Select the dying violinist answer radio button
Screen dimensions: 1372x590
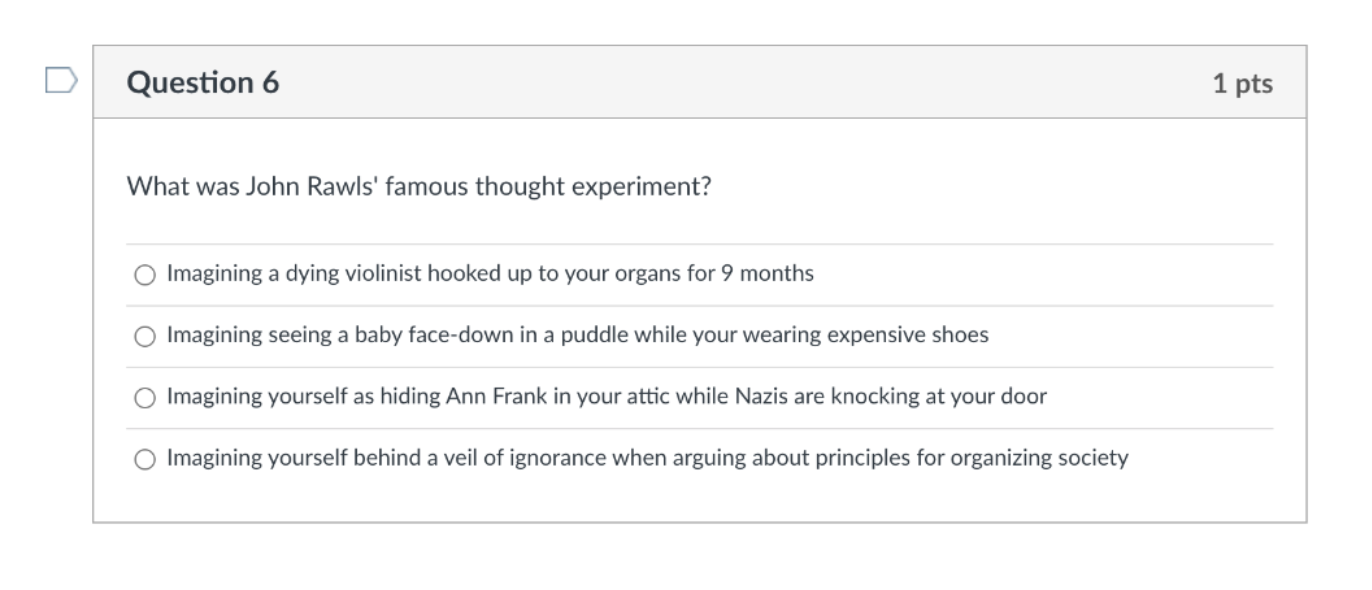145,275
